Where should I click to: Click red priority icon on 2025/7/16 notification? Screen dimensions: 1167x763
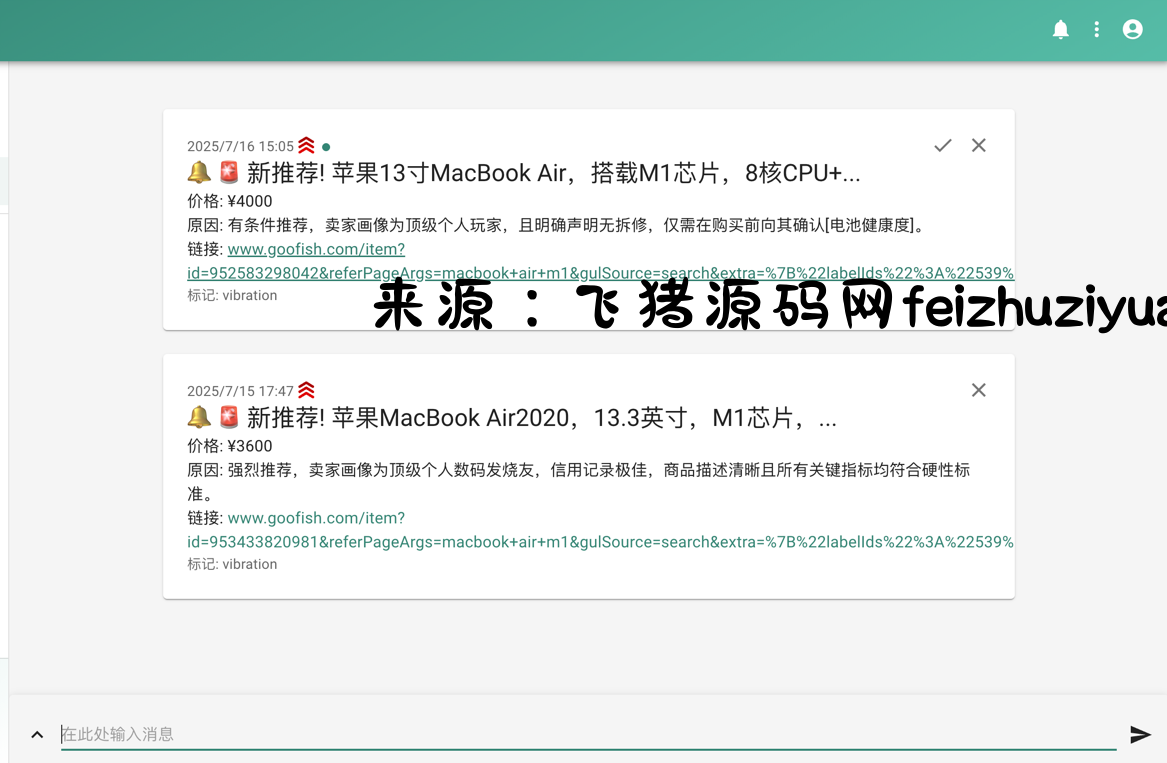click(306, 146)
